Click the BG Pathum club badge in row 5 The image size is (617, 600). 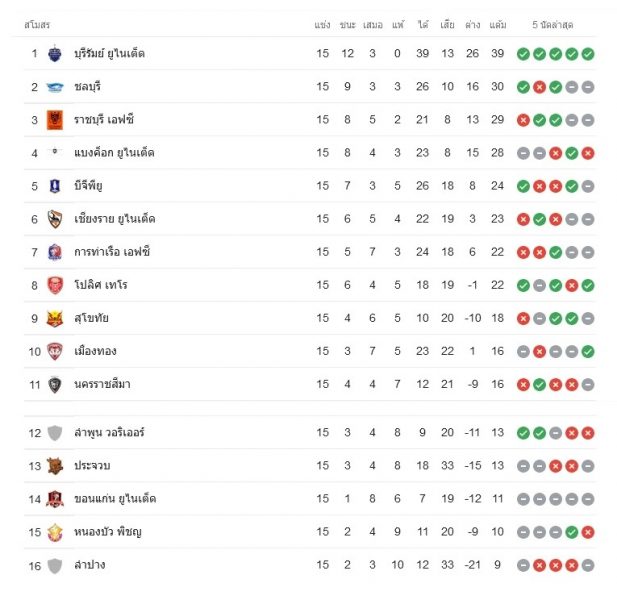(x=55, y=186)
